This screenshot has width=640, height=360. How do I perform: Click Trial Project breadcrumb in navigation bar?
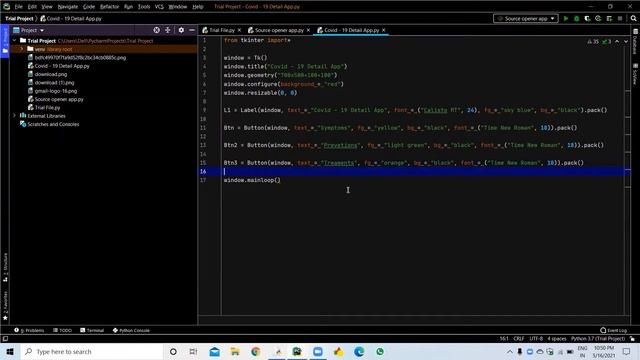pos(19,18)
